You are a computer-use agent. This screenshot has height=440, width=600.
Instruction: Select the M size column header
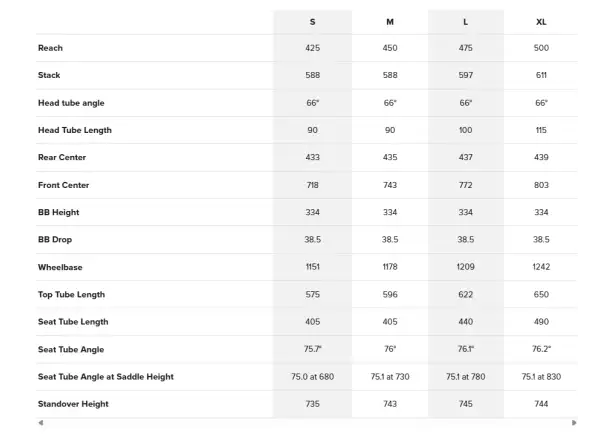[390, 22]
